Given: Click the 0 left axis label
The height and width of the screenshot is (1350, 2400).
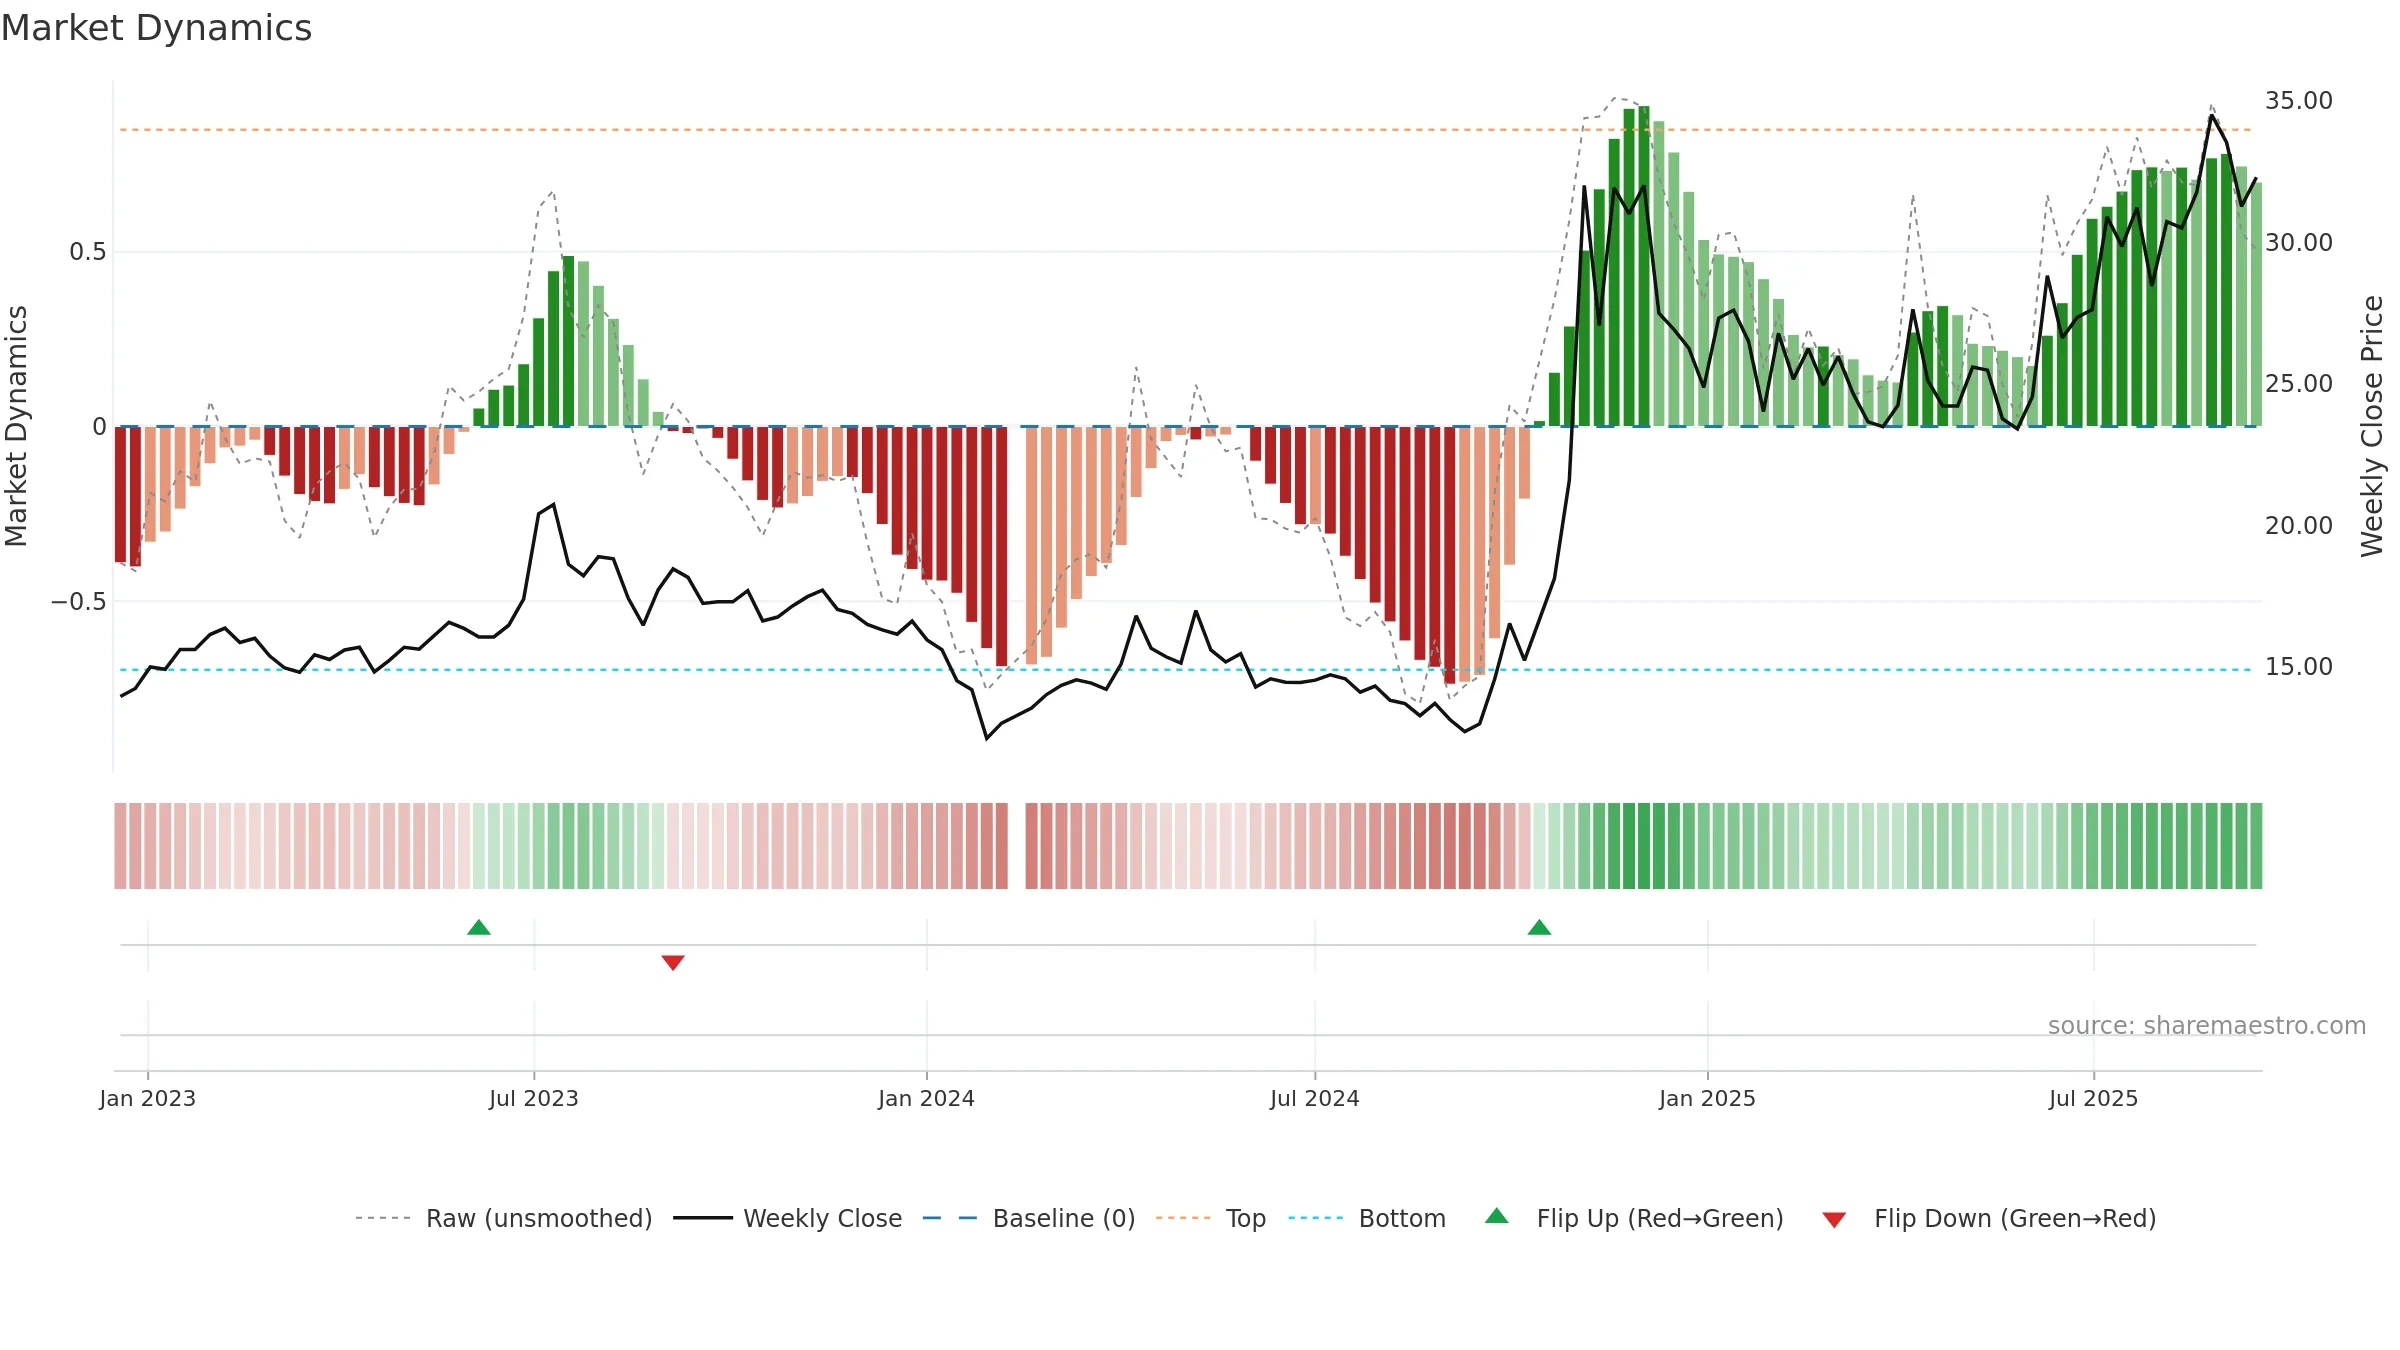Looking at the screenshot, I should pyautogui.click(x=99, y=427).
